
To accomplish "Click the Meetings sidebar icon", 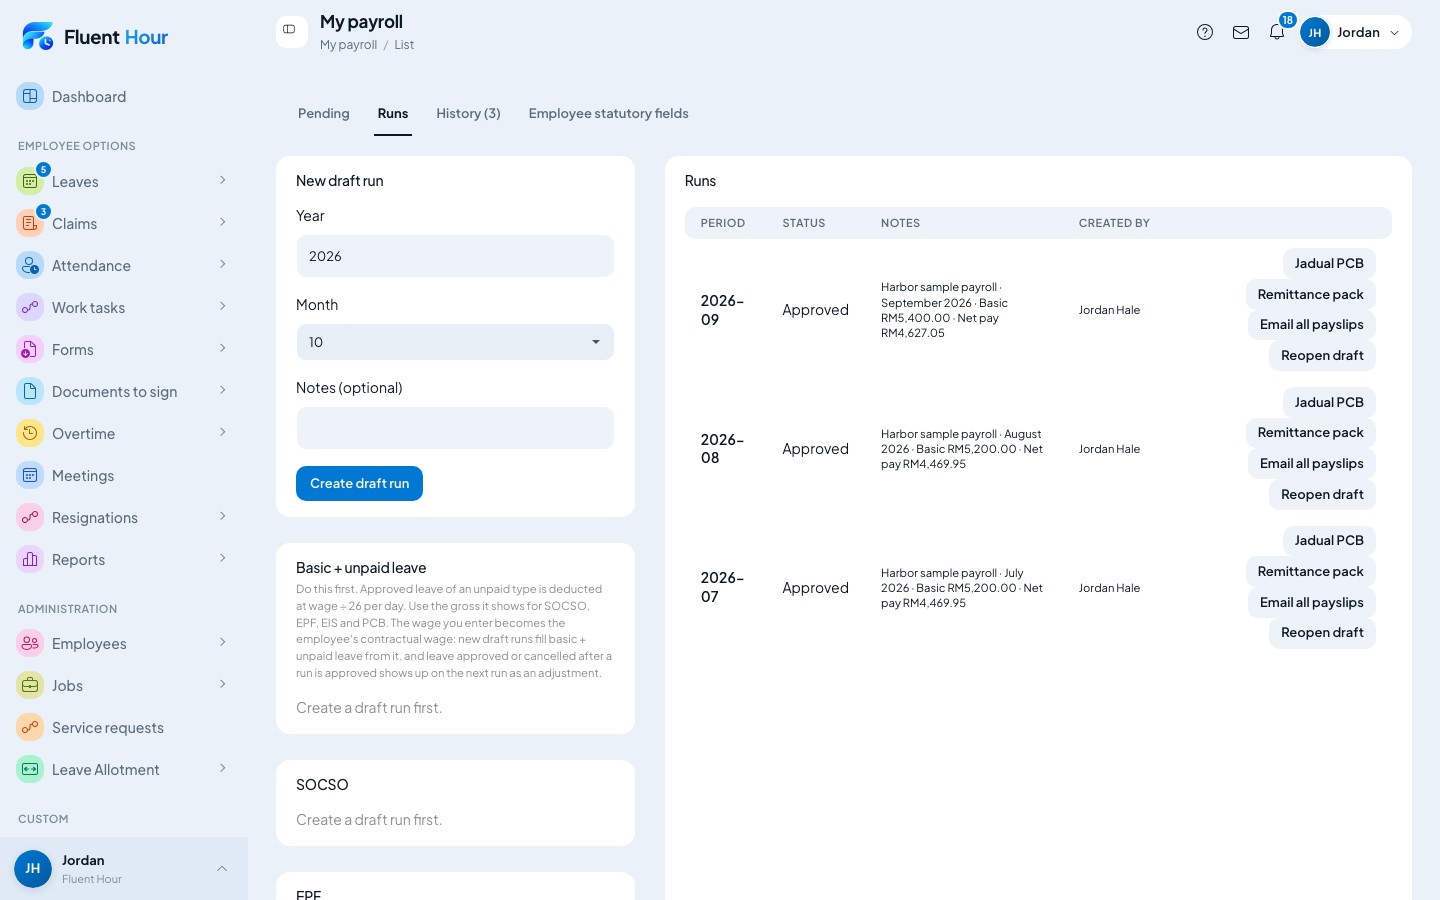I will point(30,475).
